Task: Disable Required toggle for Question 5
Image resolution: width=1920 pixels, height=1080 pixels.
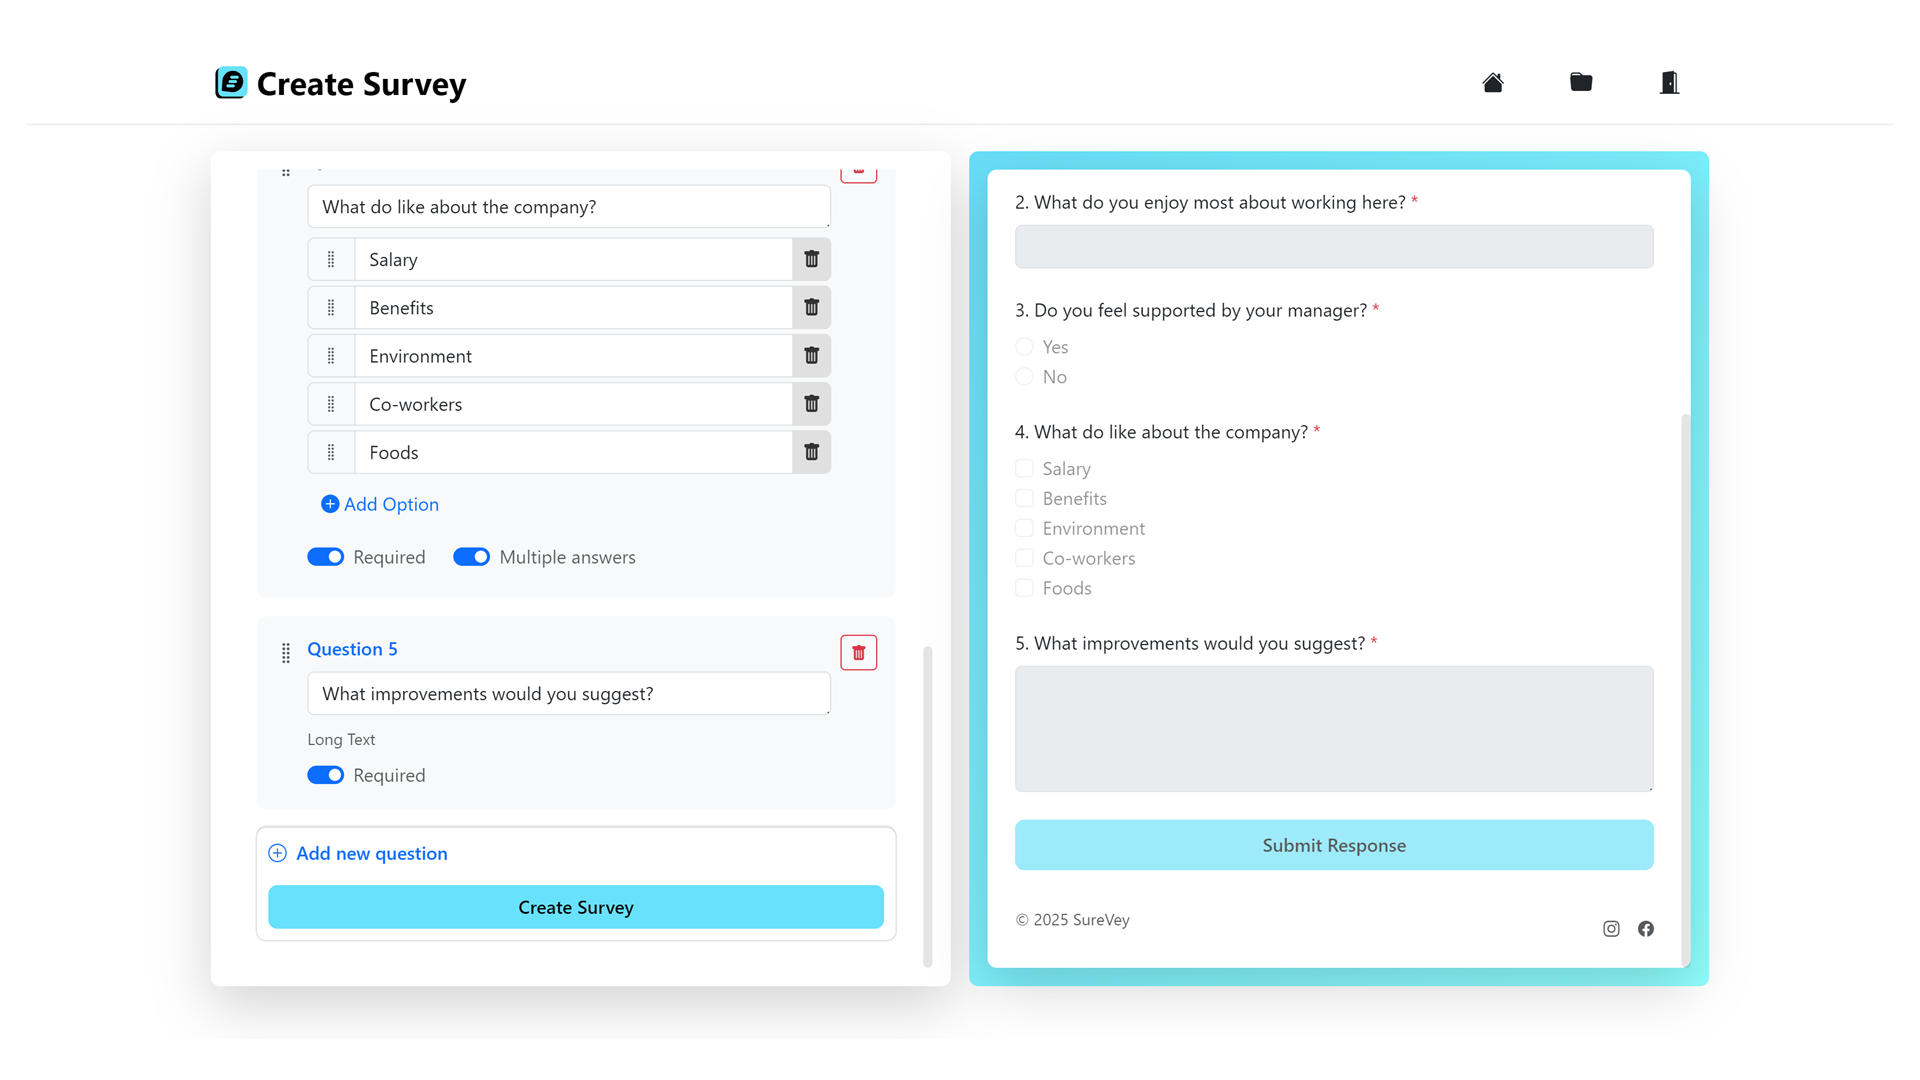Action: 325,775
